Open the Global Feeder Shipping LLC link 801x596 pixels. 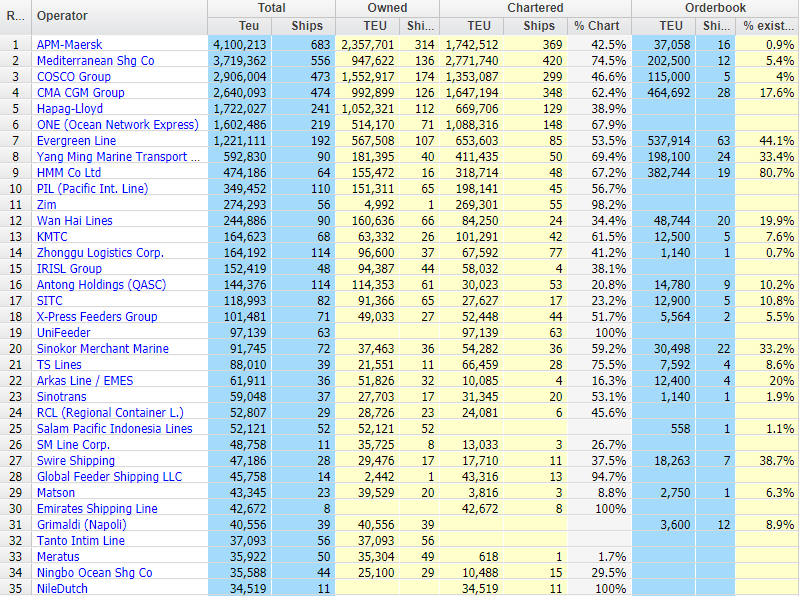pos(109,477)
